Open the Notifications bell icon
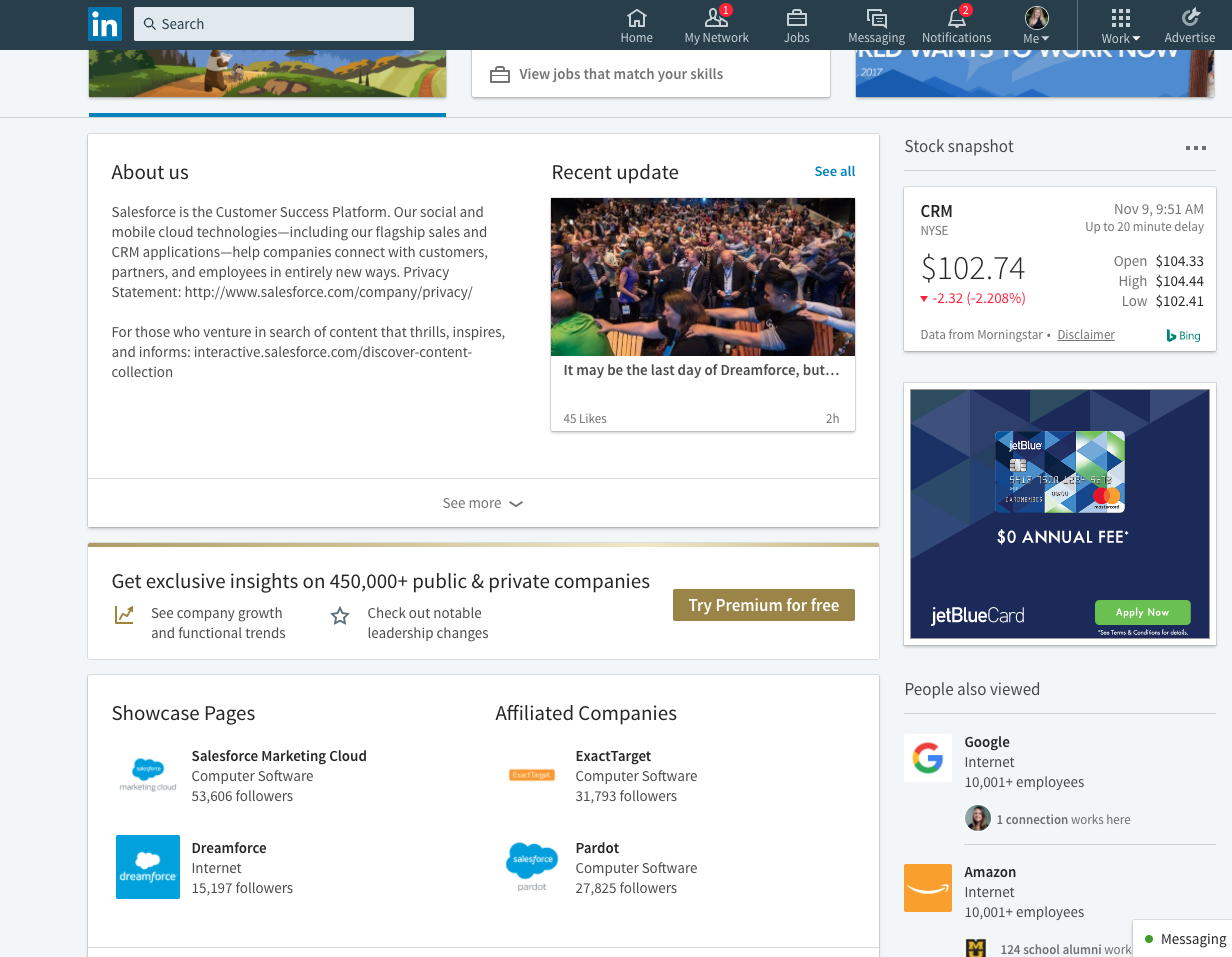 point(956,18)
